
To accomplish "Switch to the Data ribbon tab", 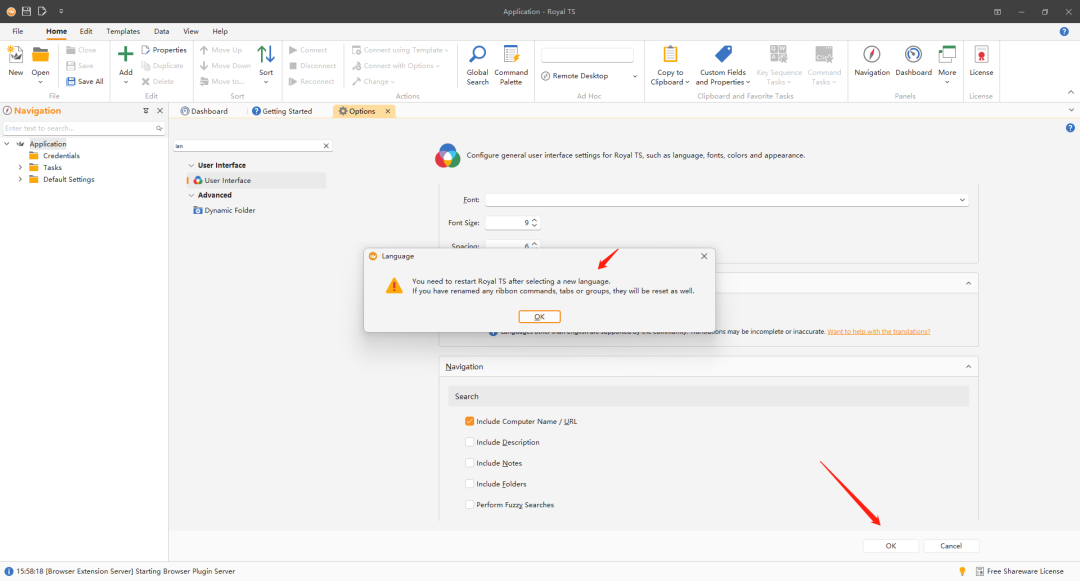I will point(161,32).
